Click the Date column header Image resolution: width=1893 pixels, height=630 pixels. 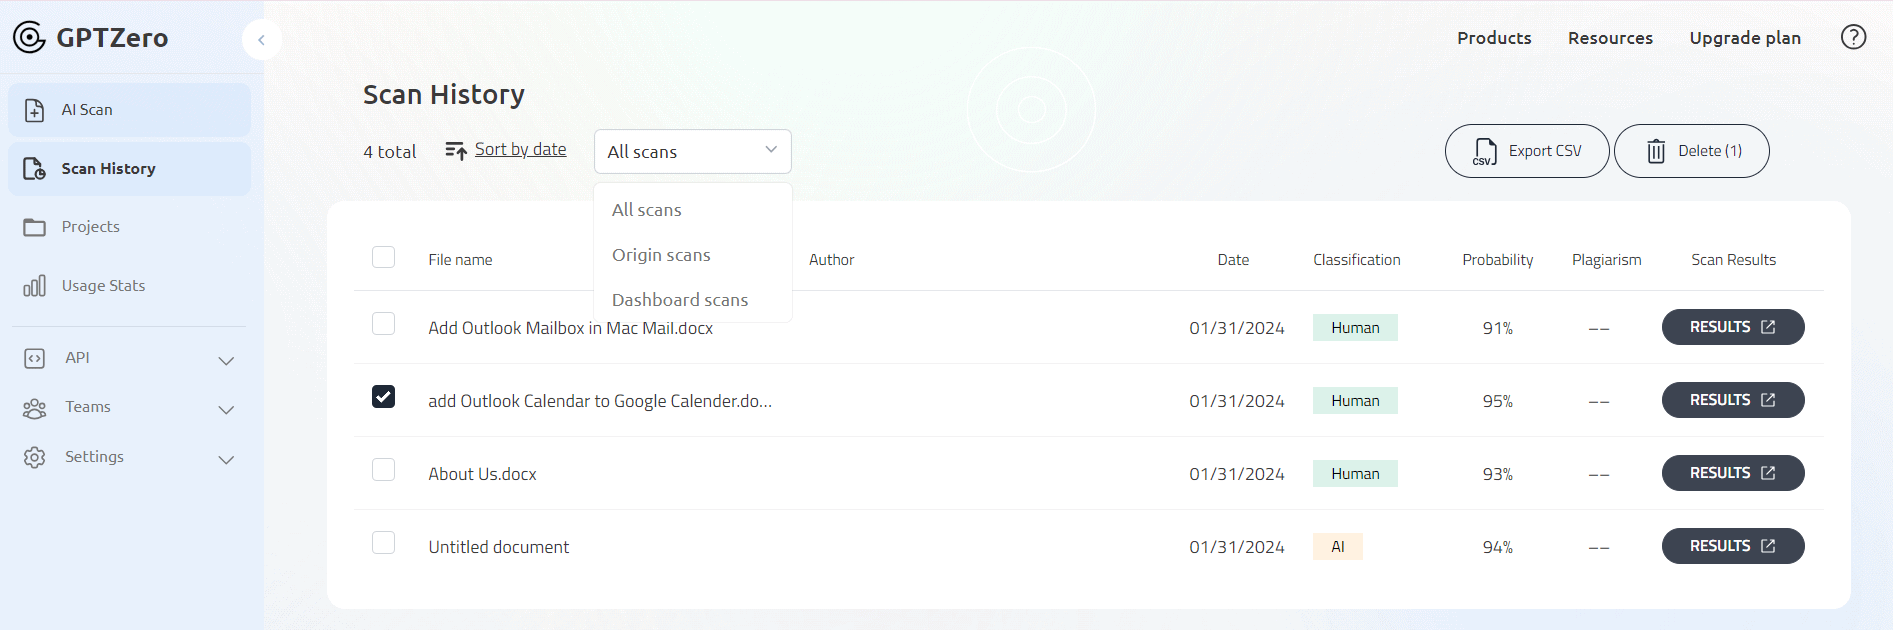(1233, 260)
